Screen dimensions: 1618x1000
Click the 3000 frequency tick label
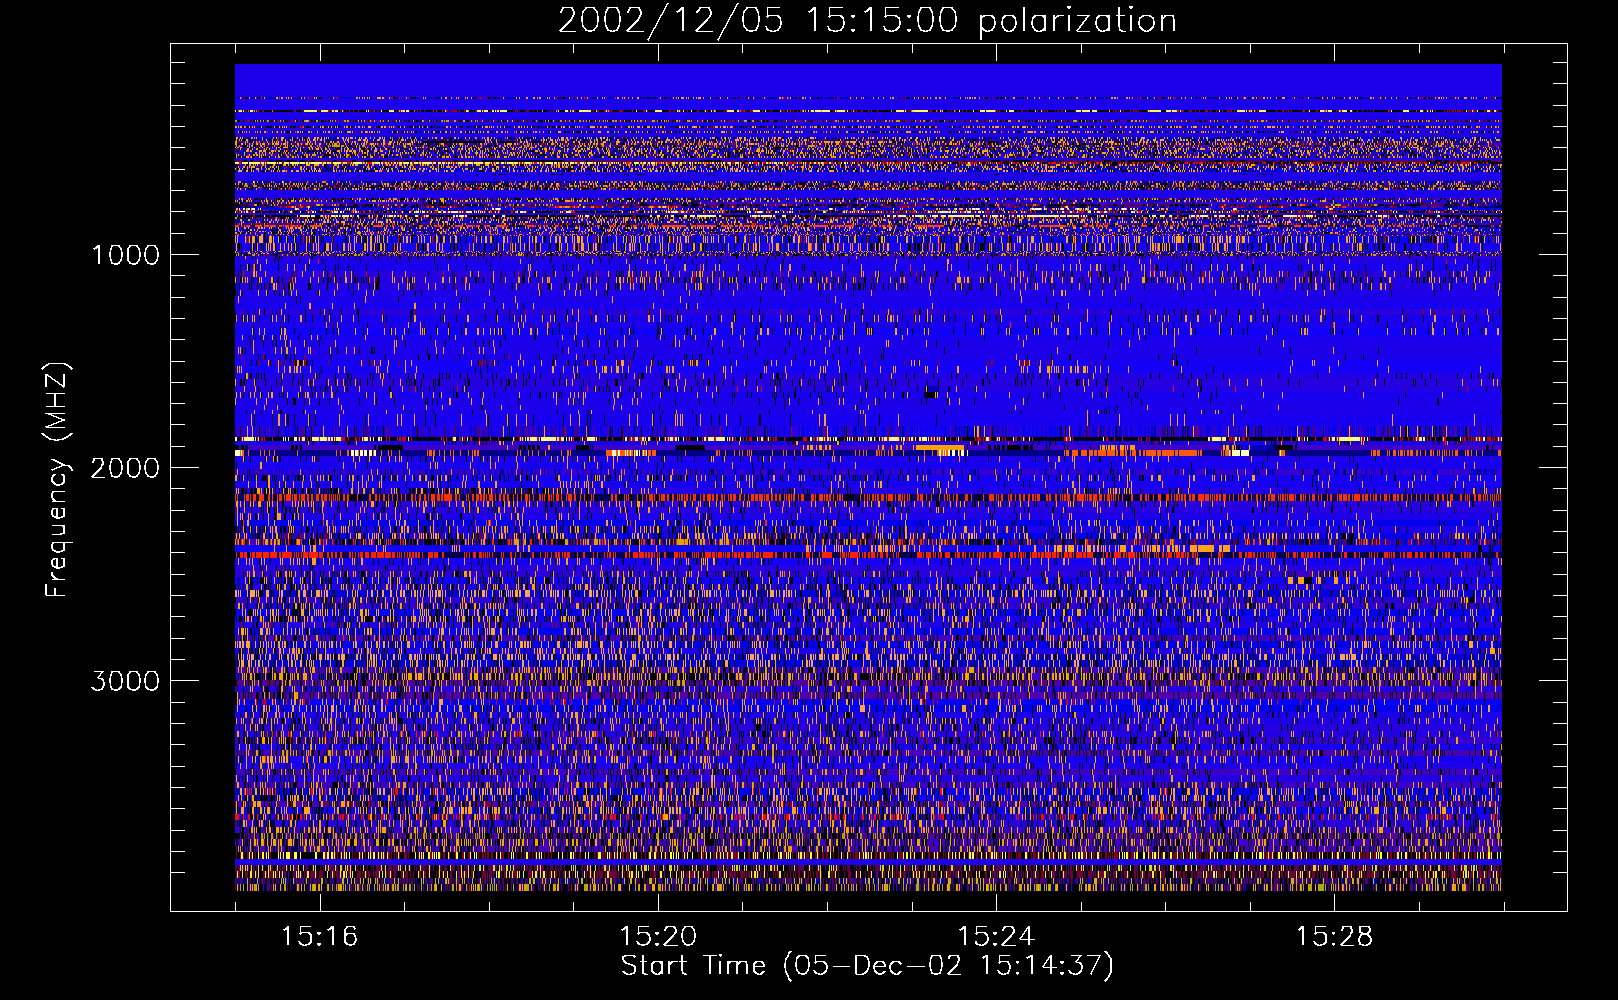point(125,681)
